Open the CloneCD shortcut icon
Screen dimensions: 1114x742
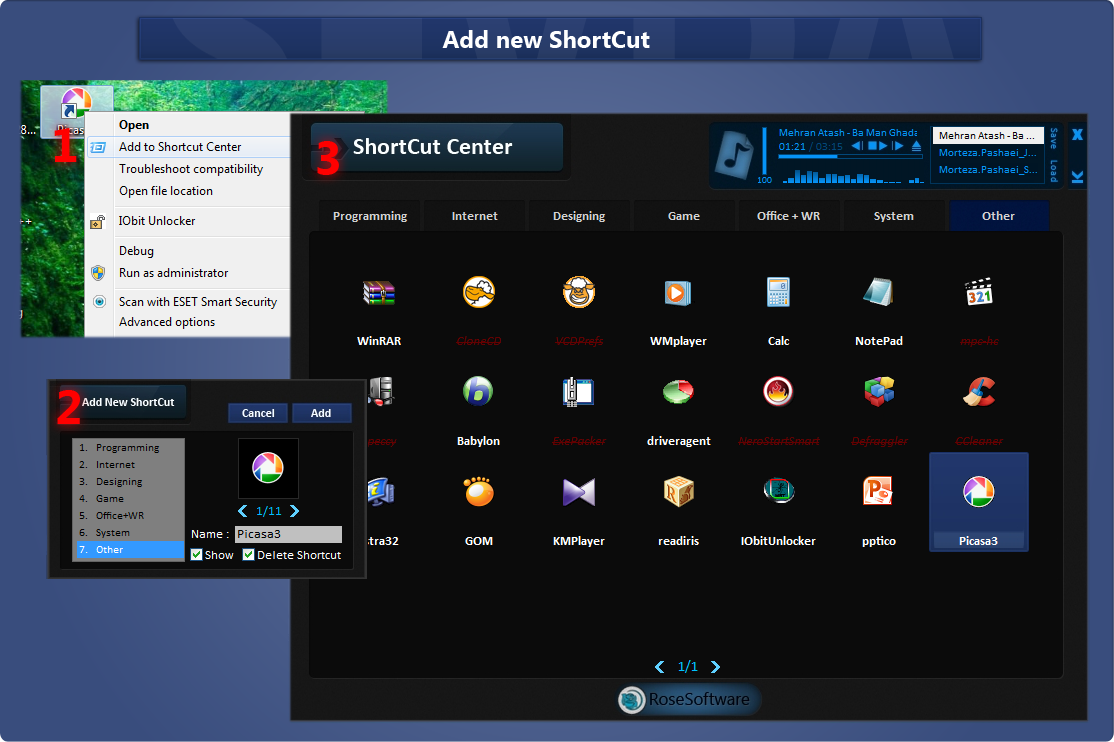point(479,292)
